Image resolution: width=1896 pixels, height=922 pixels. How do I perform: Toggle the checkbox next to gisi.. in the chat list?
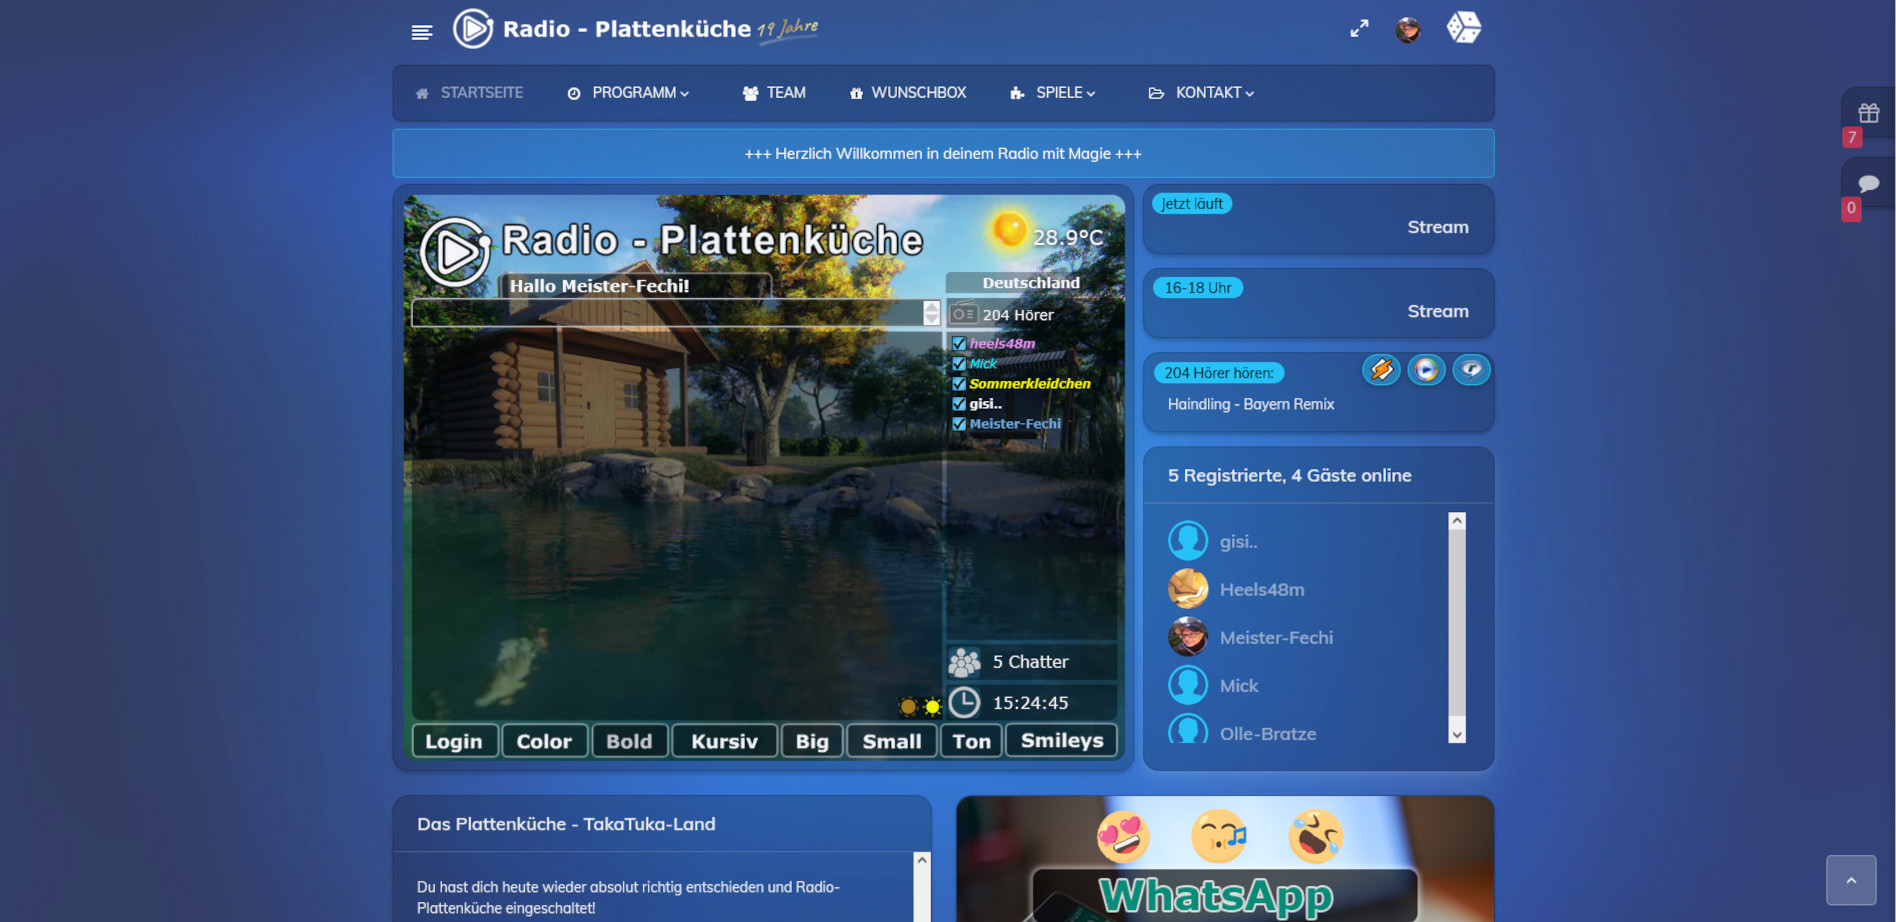959,404
